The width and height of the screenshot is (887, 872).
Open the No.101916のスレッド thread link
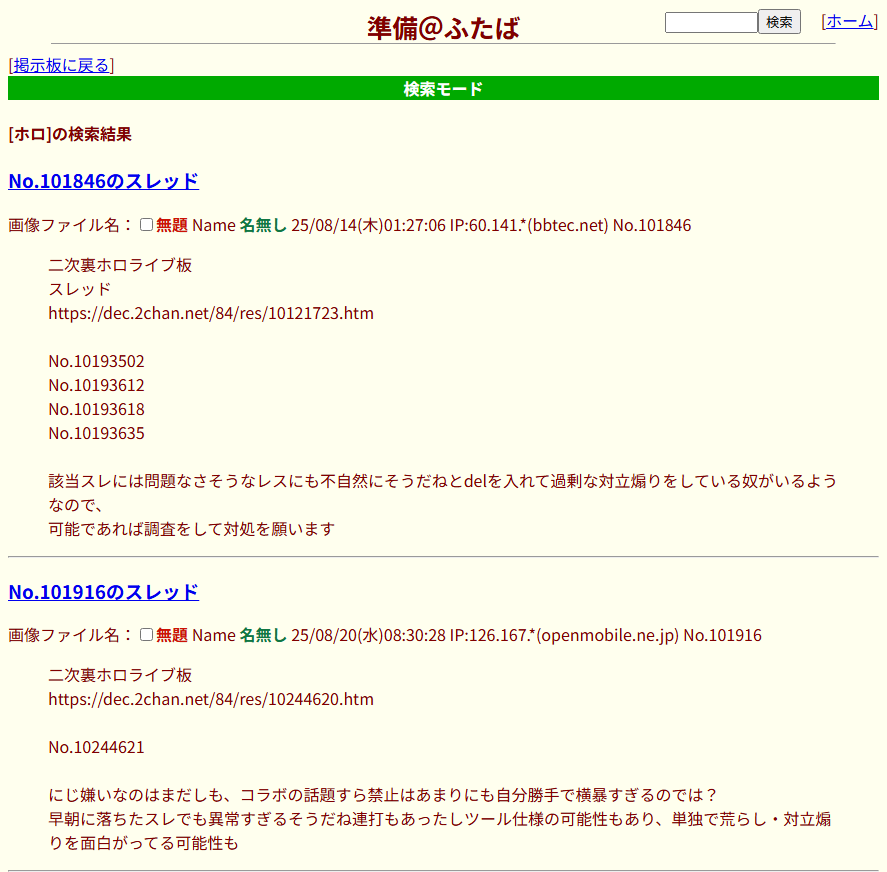click(103, 592)
